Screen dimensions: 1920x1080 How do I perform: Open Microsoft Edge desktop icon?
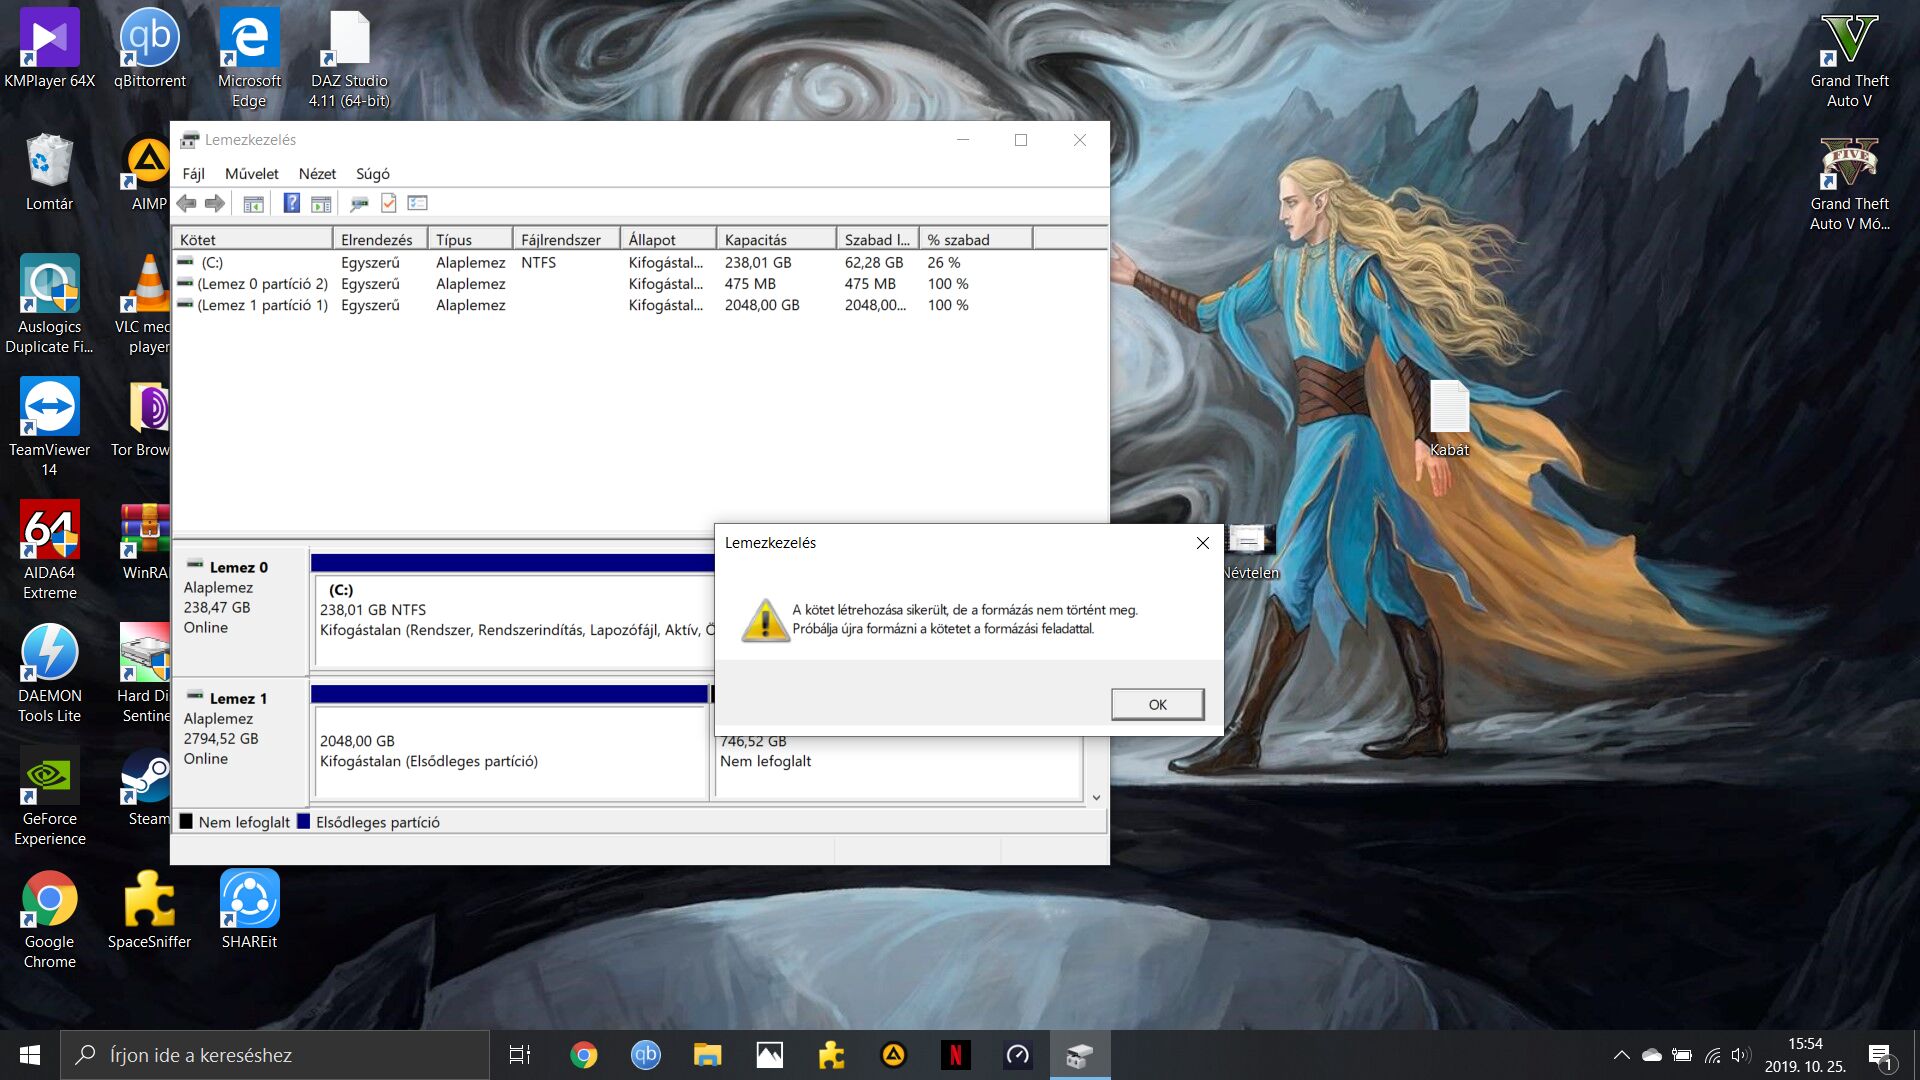pos(250,58)
